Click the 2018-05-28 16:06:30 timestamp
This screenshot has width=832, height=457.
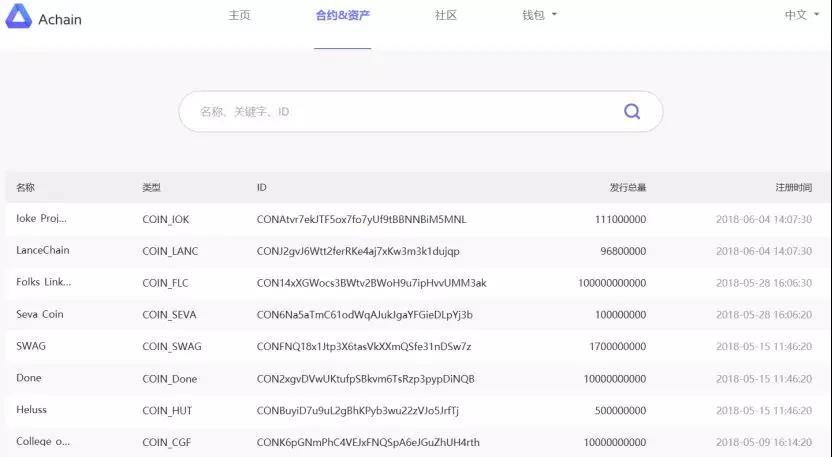point(764,283)
